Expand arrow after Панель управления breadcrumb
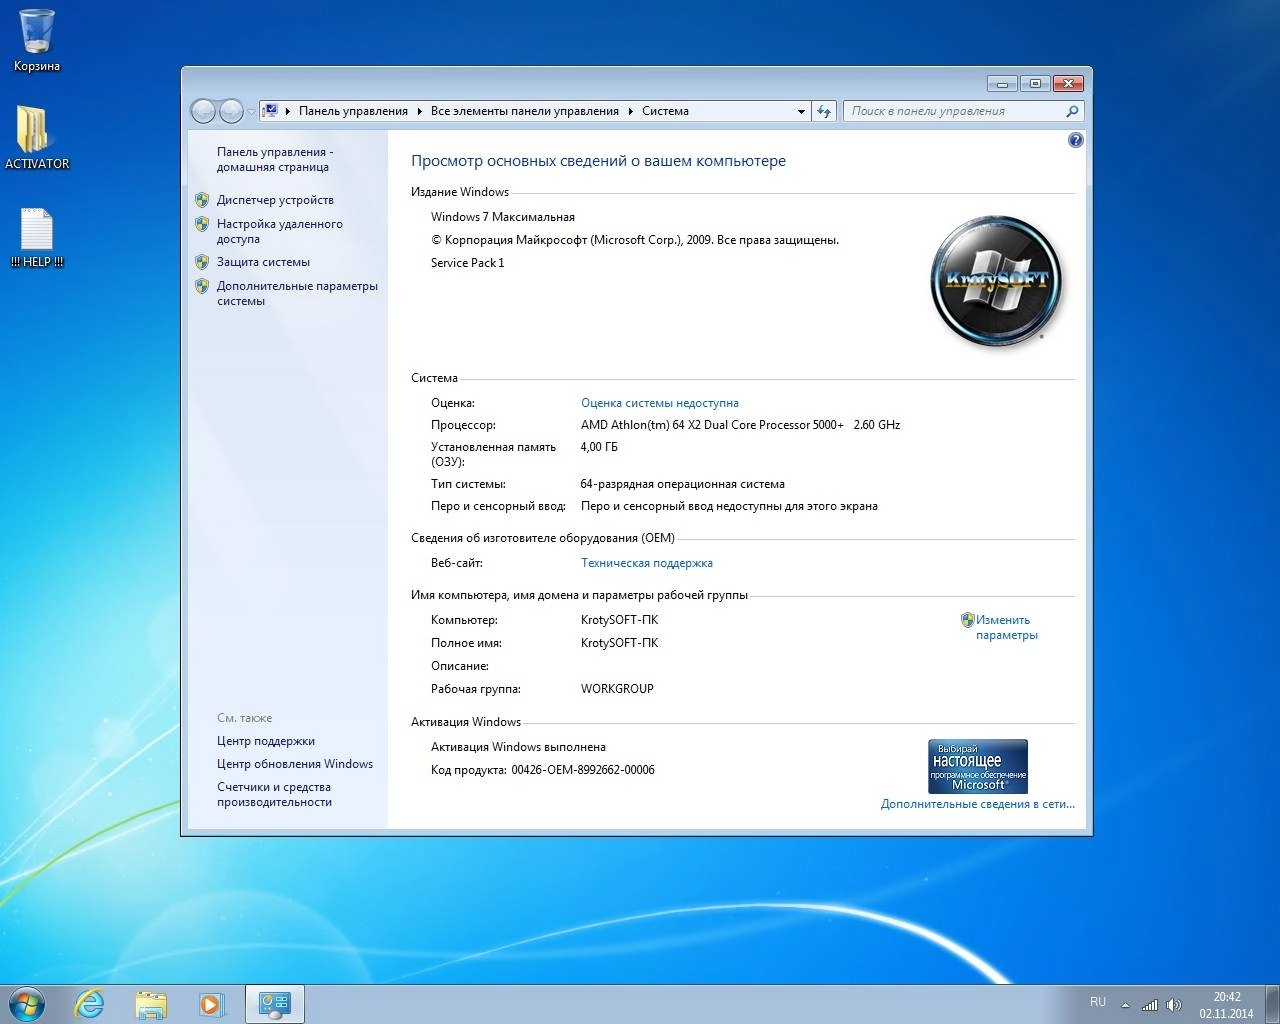The height and width of the screenshot is (1024, 1280). pyautogui.click(x=419, y=111)
